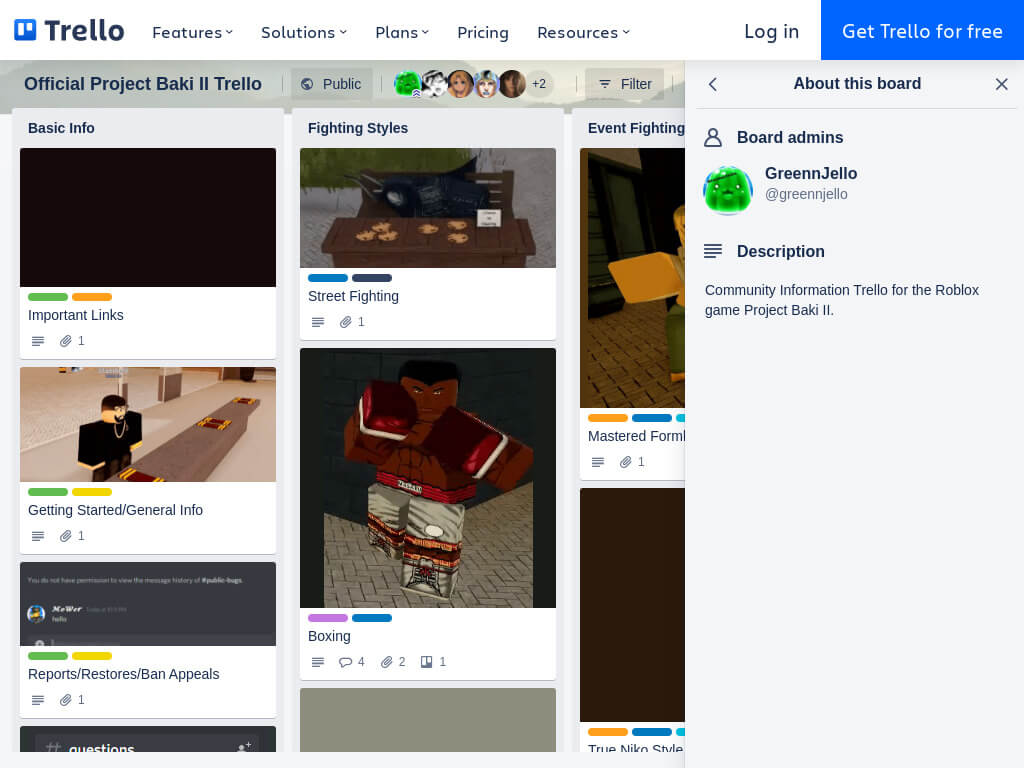
Task: Click attachment icon on Important Links card
Action: 66,341
